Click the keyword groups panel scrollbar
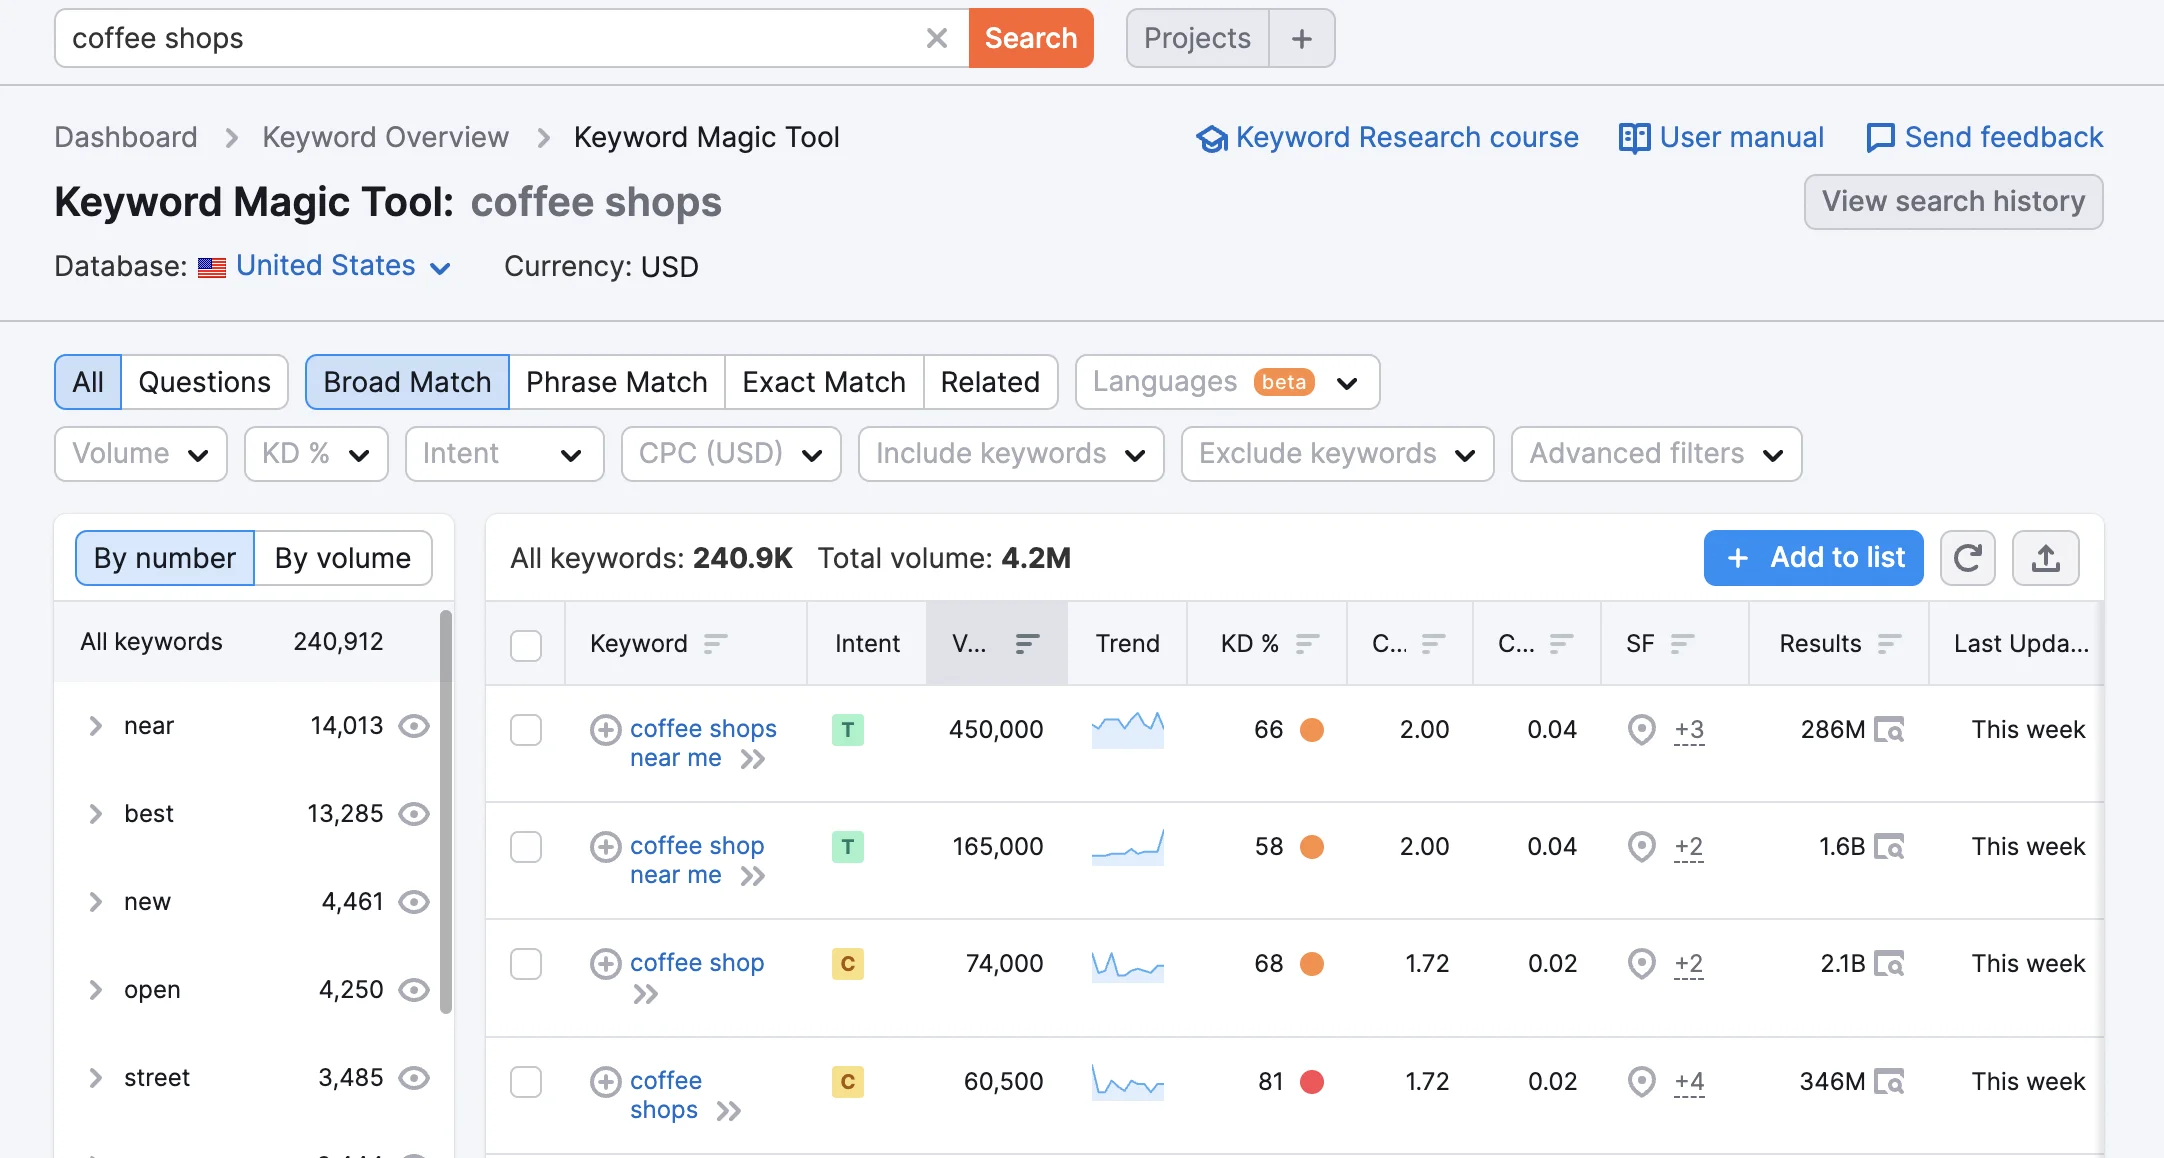The height and width of the screenshot is (1158, 2164). coord(446,812)
